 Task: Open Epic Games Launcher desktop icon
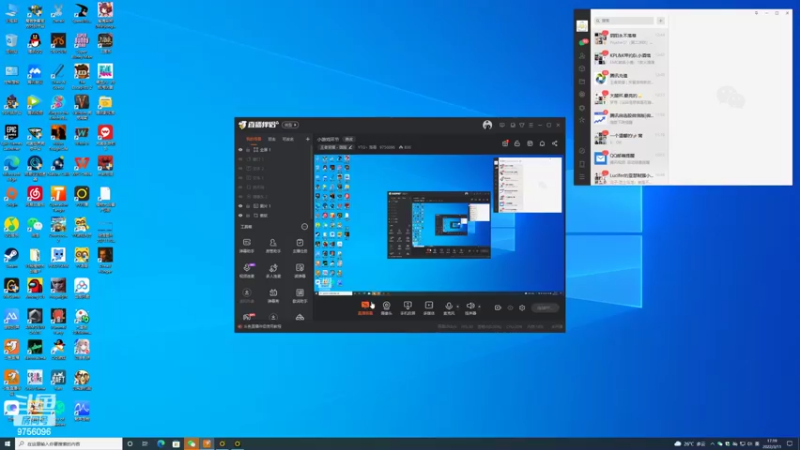11,133
